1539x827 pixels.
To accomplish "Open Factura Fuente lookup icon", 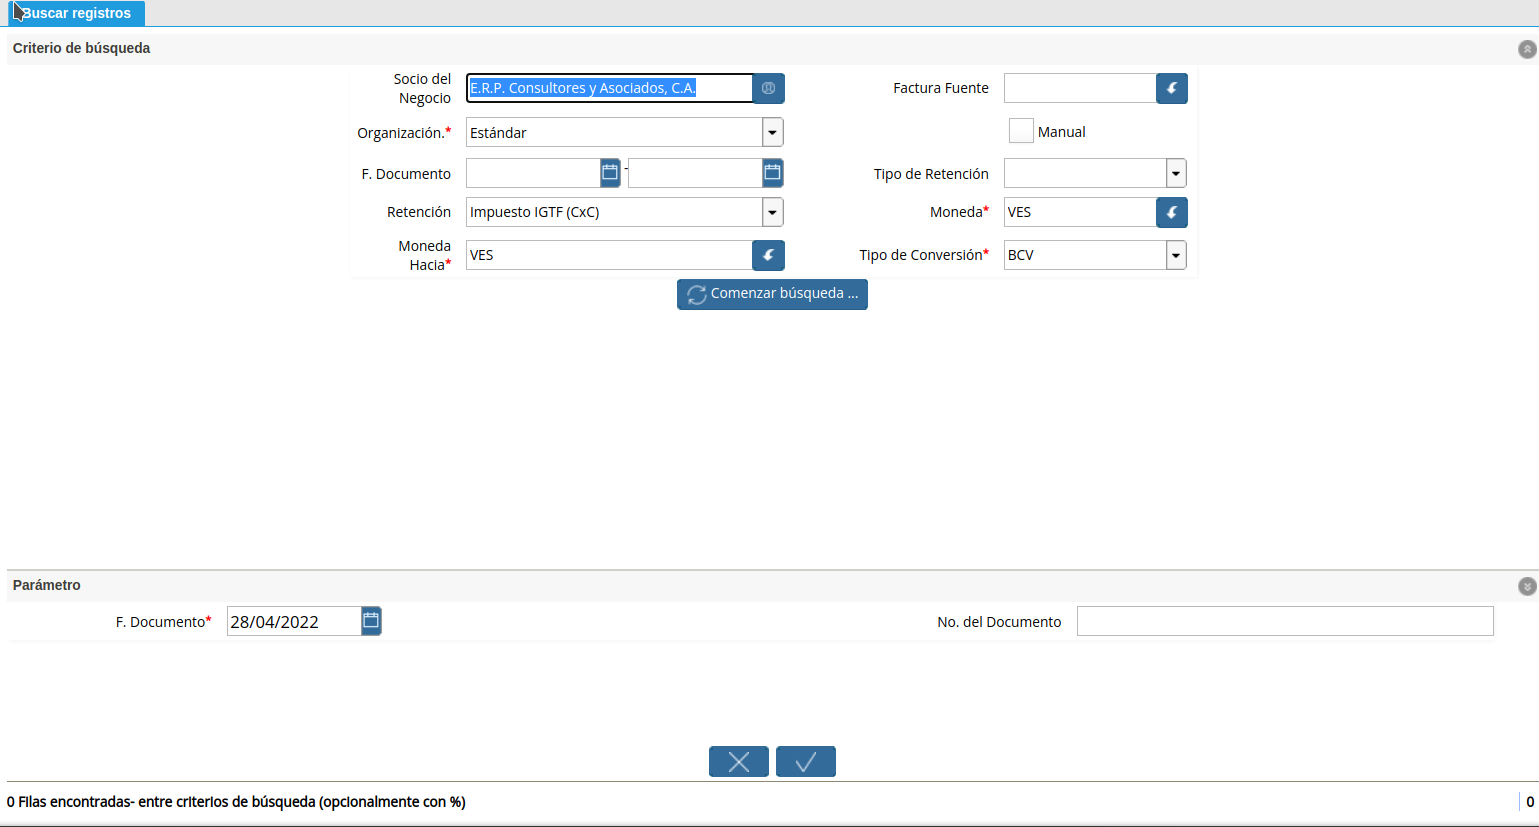I will pos(1172,88).
